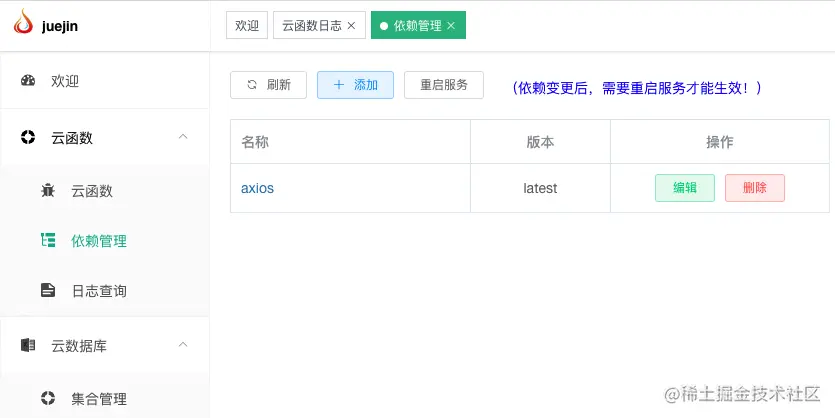Click the 添加 button
This screenshot has width=835, height=418.
[356, 85]
